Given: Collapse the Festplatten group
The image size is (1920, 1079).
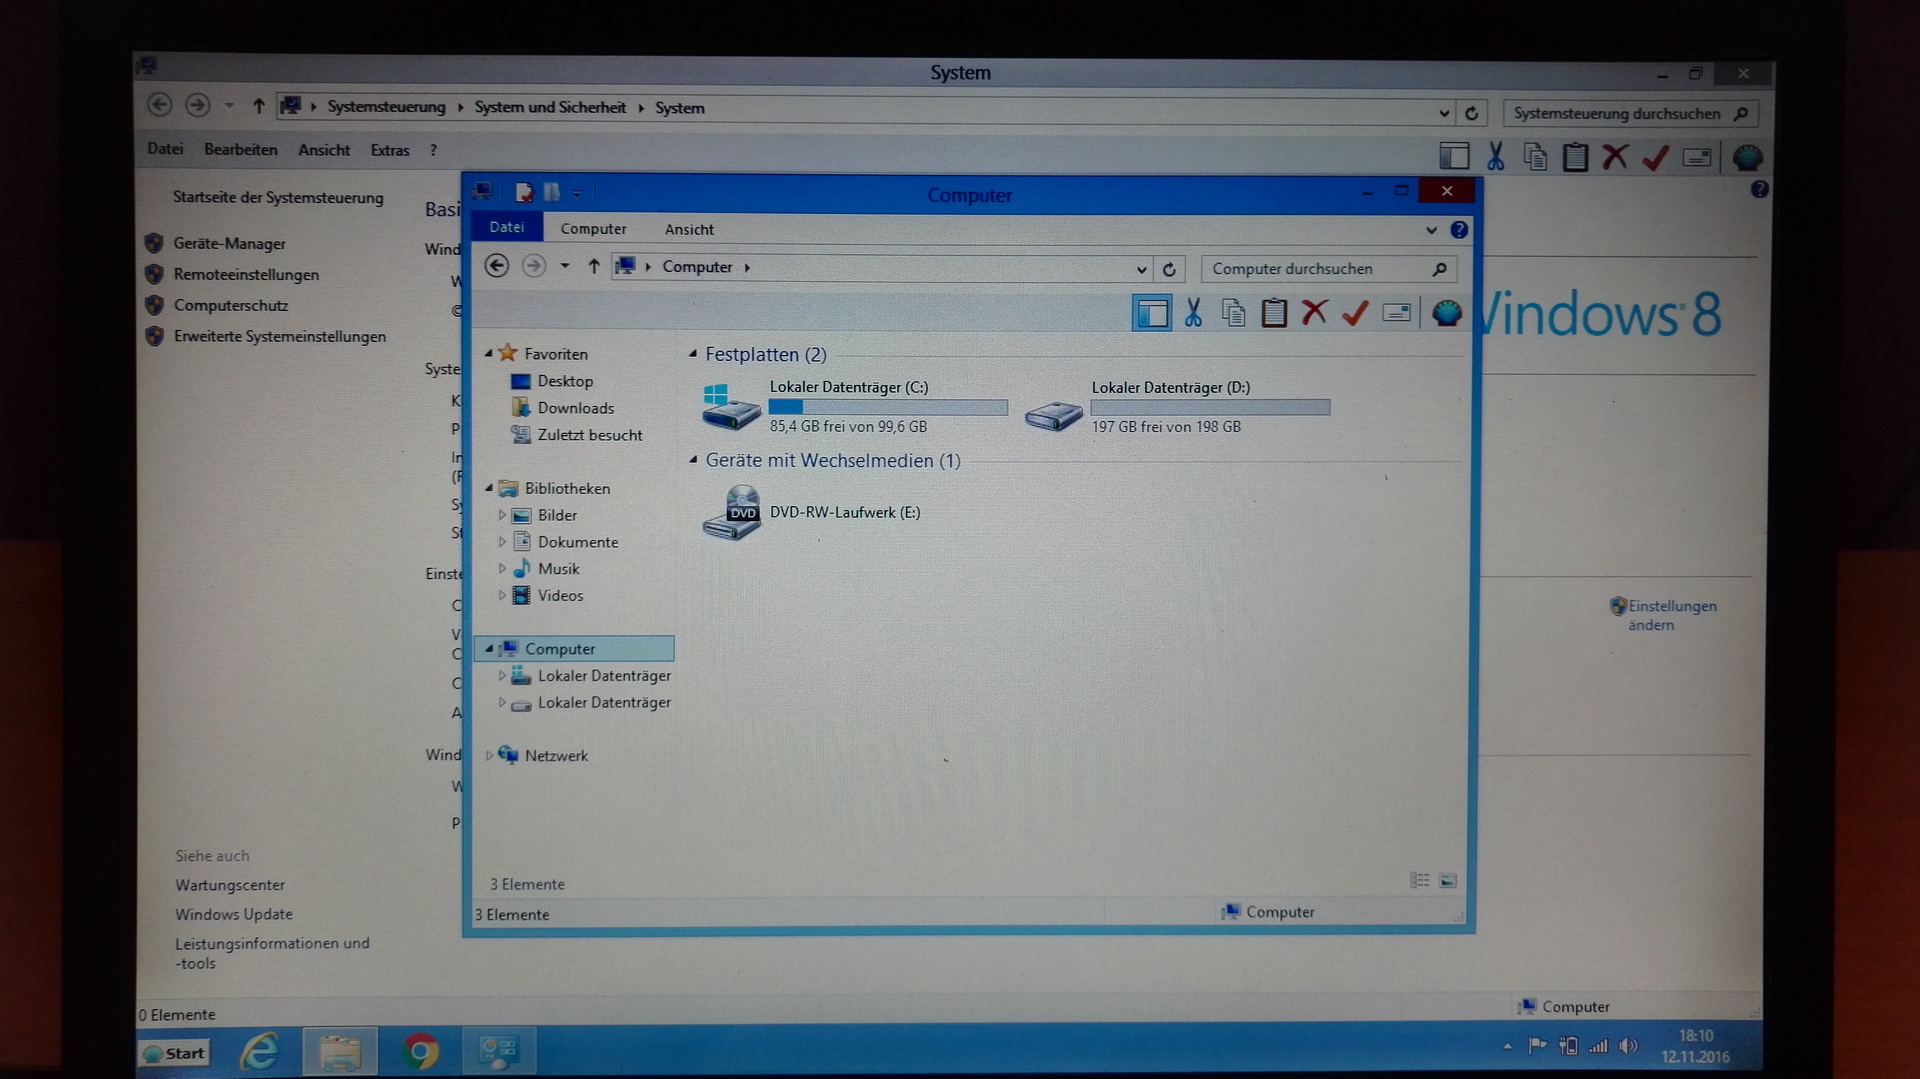Looking at the screenshot, I should 693,354.
